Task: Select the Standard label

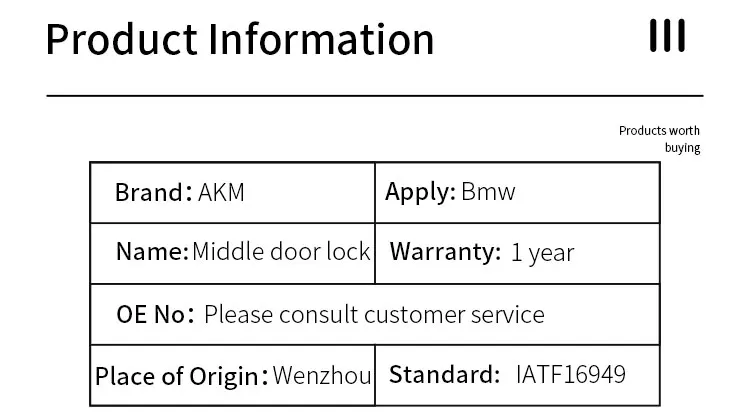Action: click(444, 375)
